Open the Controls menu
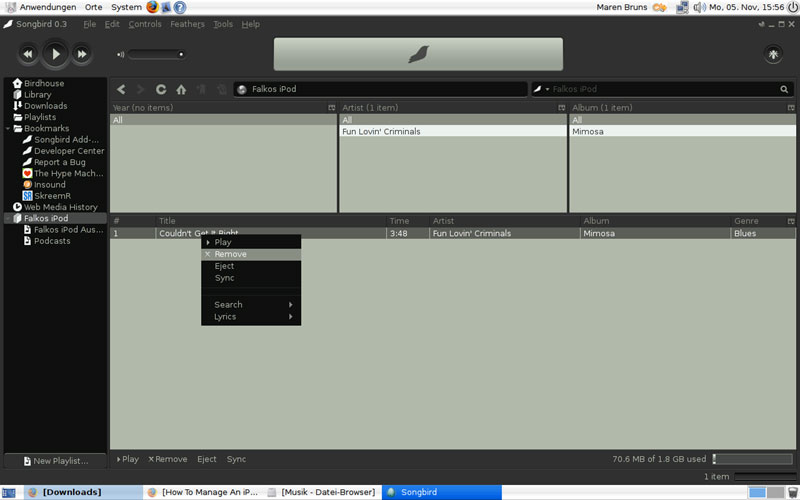This screenshot has height=500, width=800. (145, 24)
